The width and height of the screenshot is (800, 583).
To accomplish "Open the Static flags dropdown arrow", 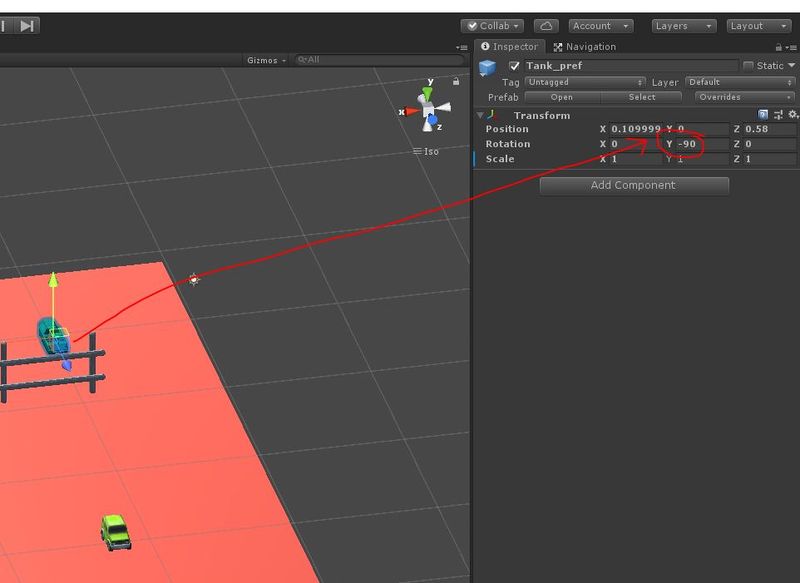I will pos(791,65).
